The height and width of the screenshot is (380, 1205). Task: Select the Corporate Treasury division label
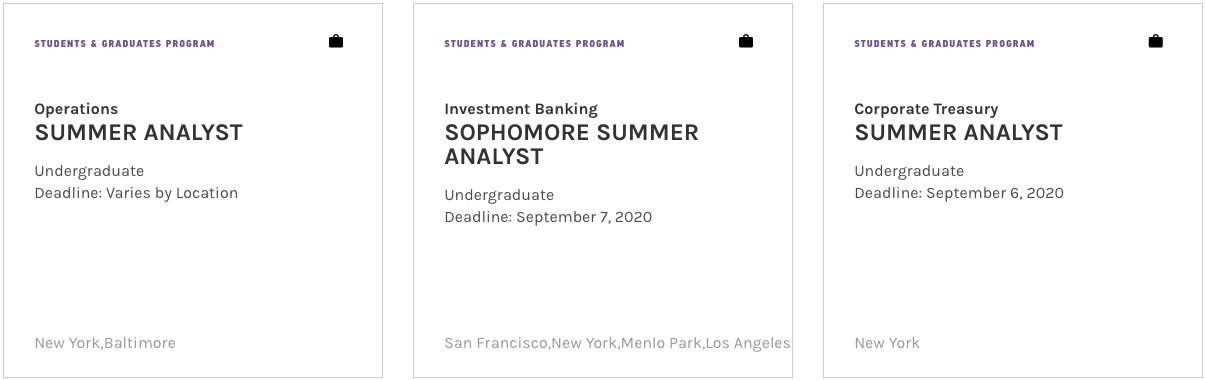pos(927,109)
